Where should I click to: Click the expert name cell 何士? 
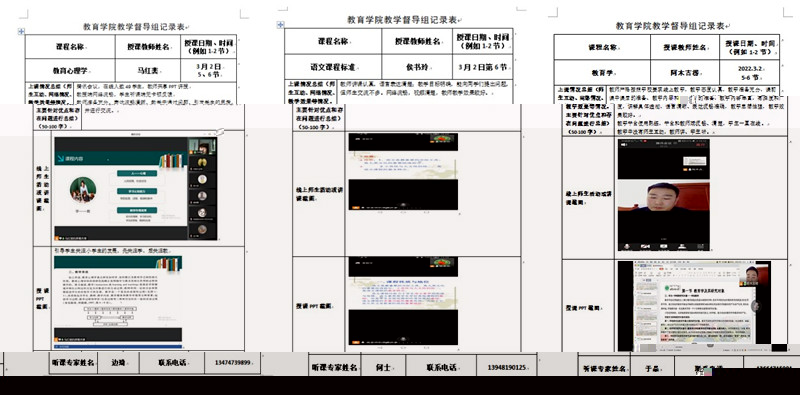[x=383, y=367]
